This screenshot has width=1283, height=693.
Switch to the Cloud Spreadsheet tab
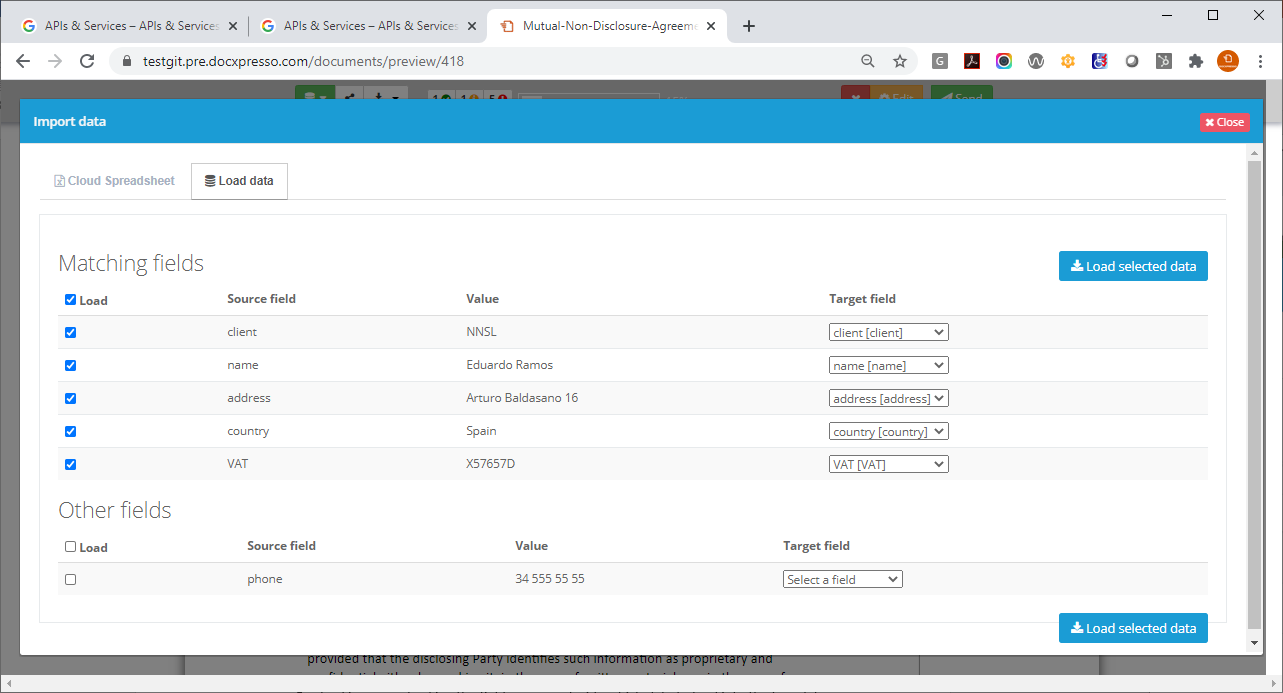(x=114, y=181)
